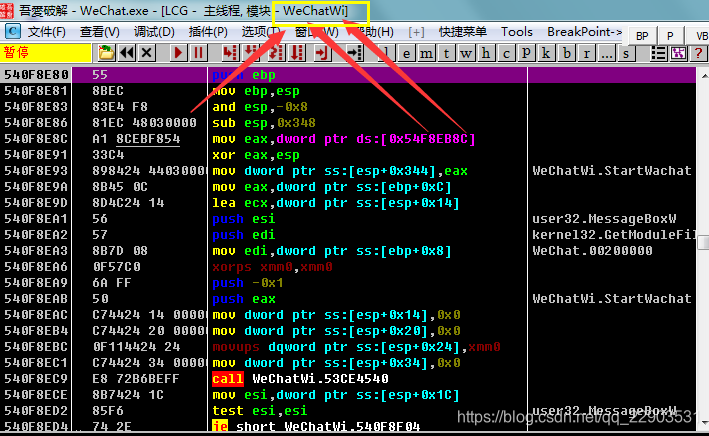Click the address 540F8EC9
Image resolution: width=709 pixels, height=436 pixels.
click(36, 379)
